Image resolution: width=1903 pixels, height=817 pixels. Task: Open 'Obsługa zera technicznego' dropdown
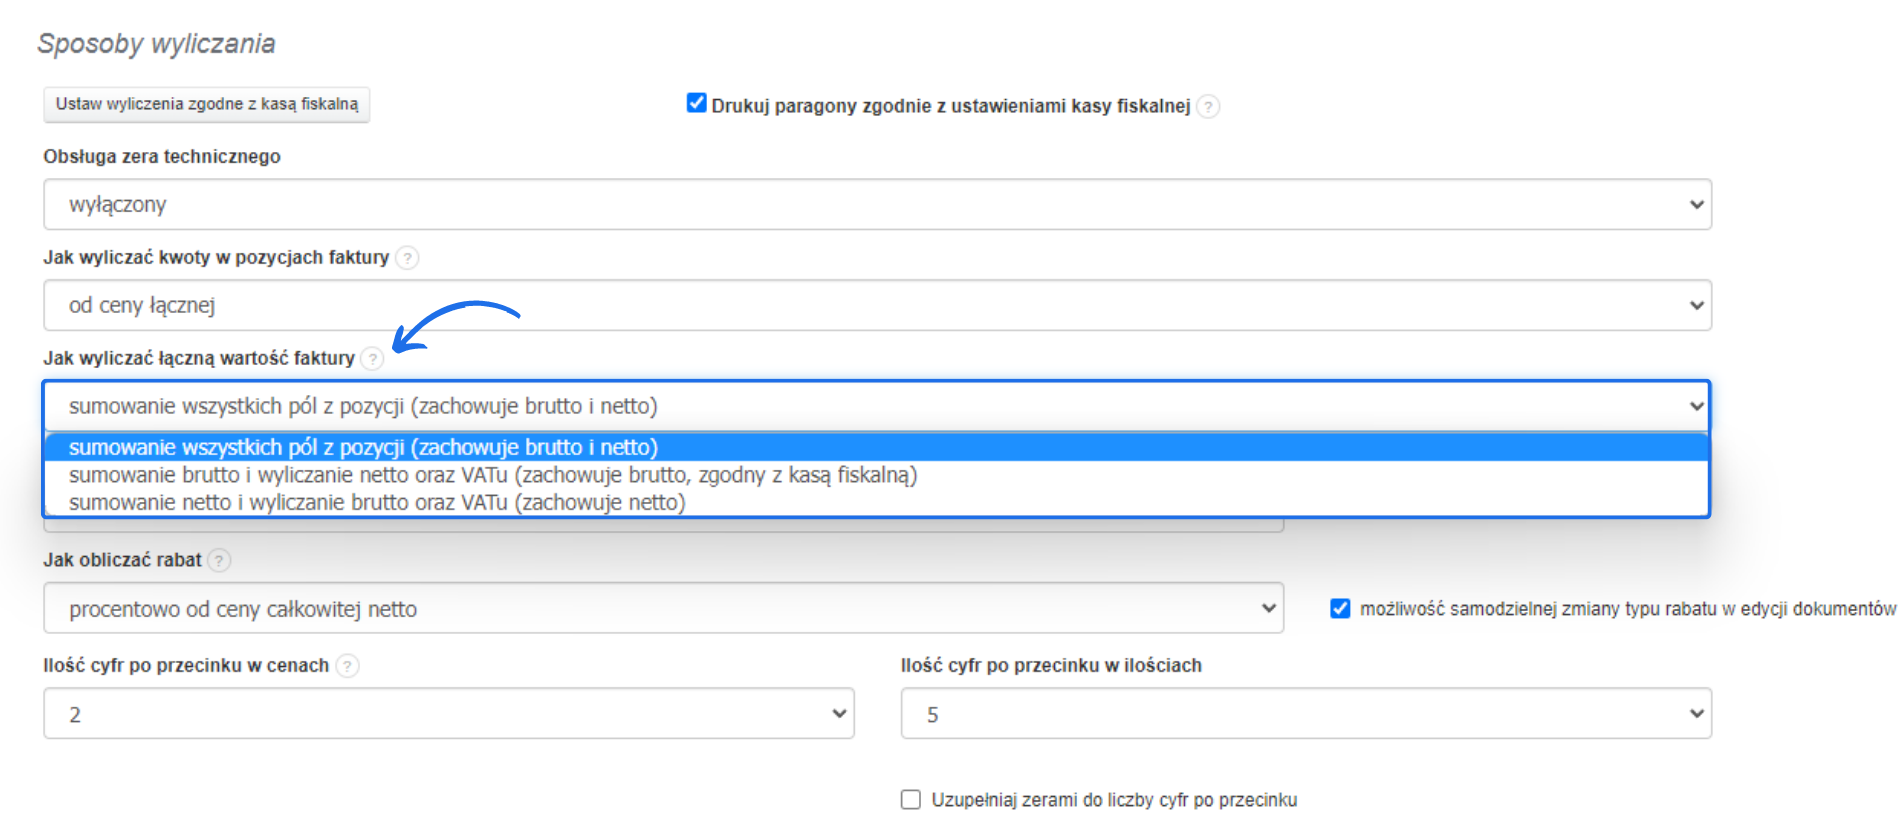coord(876,205)
